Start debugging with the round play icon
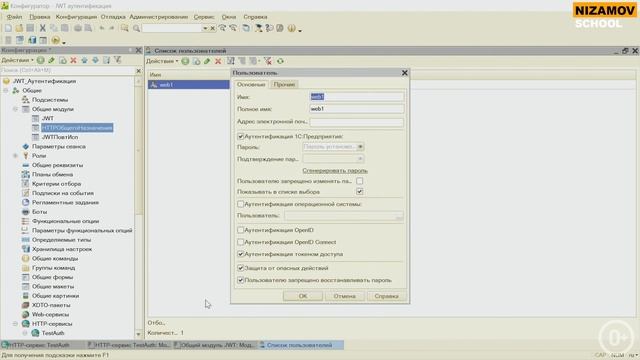Image resolution: width=640 pixels, height=360 pixels. coord(56,40)
